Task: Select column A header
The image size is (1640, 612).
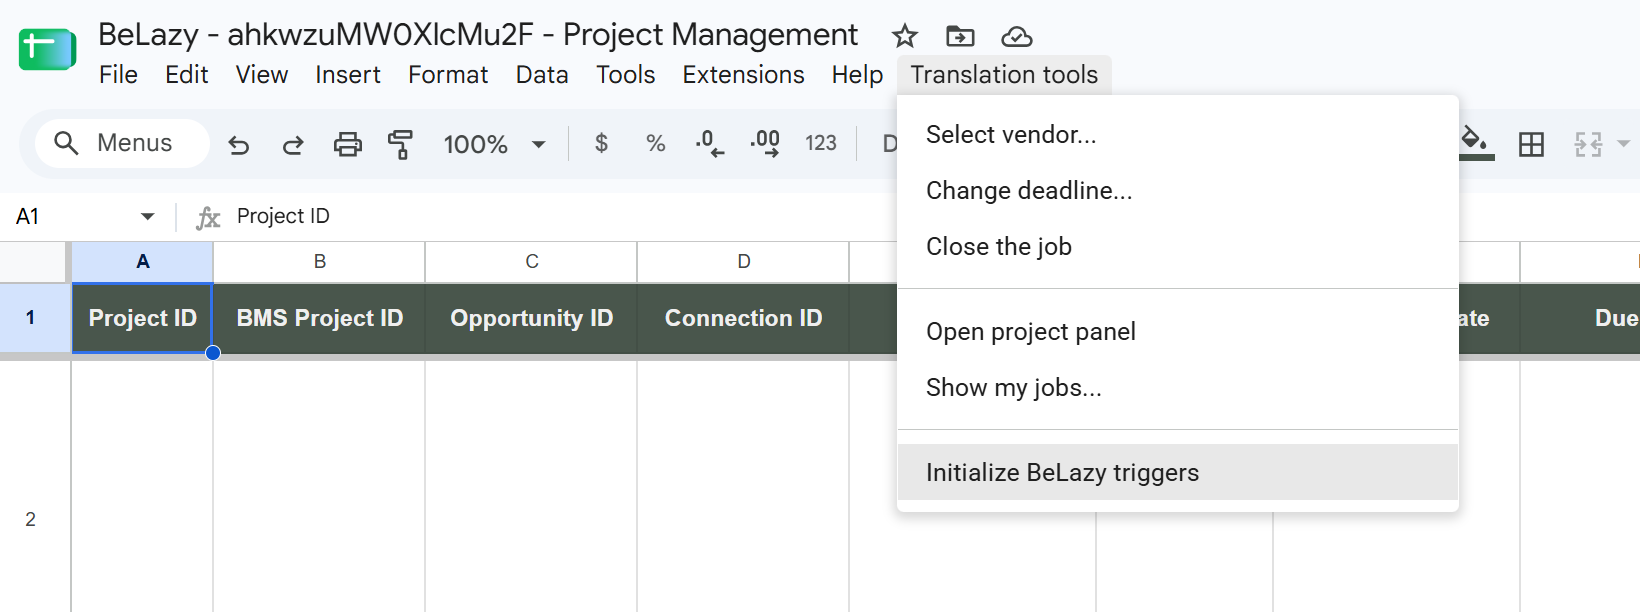Action: pyautogui.click(x=142, y=262)
